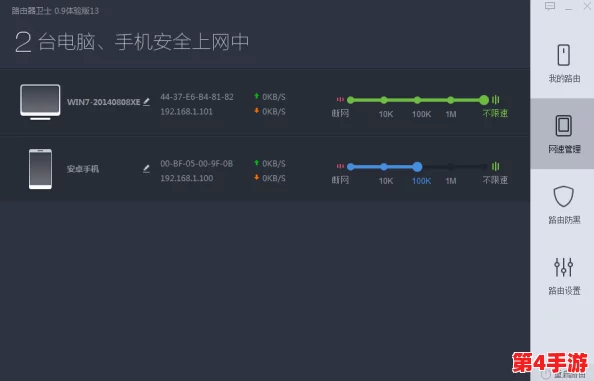The image size is (594, 381).
Task: Set 安卓手机 speed to 不限速
Action: pos(484,167)
